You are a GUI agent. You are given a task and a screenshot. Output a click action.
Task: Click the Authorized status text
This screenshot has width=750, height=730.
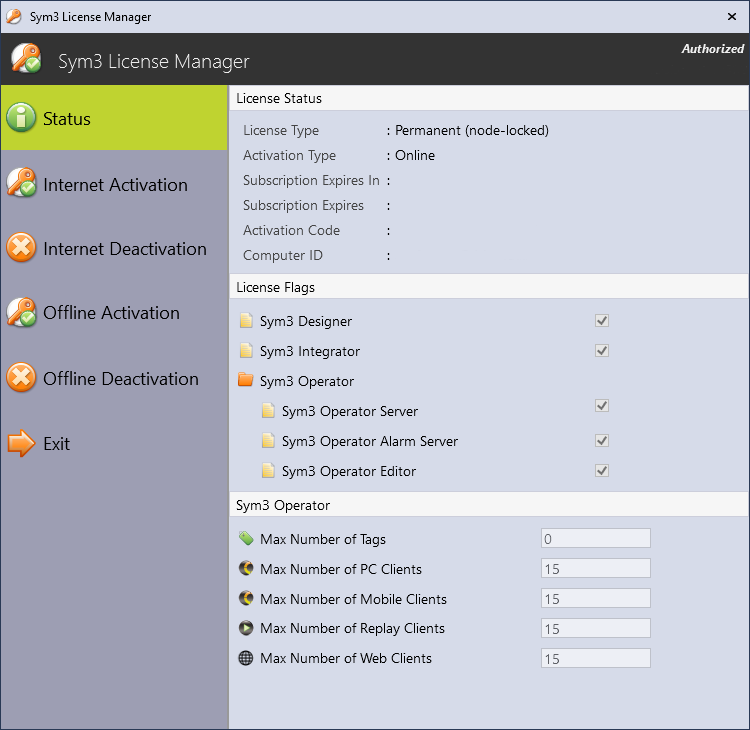(712, 49)
